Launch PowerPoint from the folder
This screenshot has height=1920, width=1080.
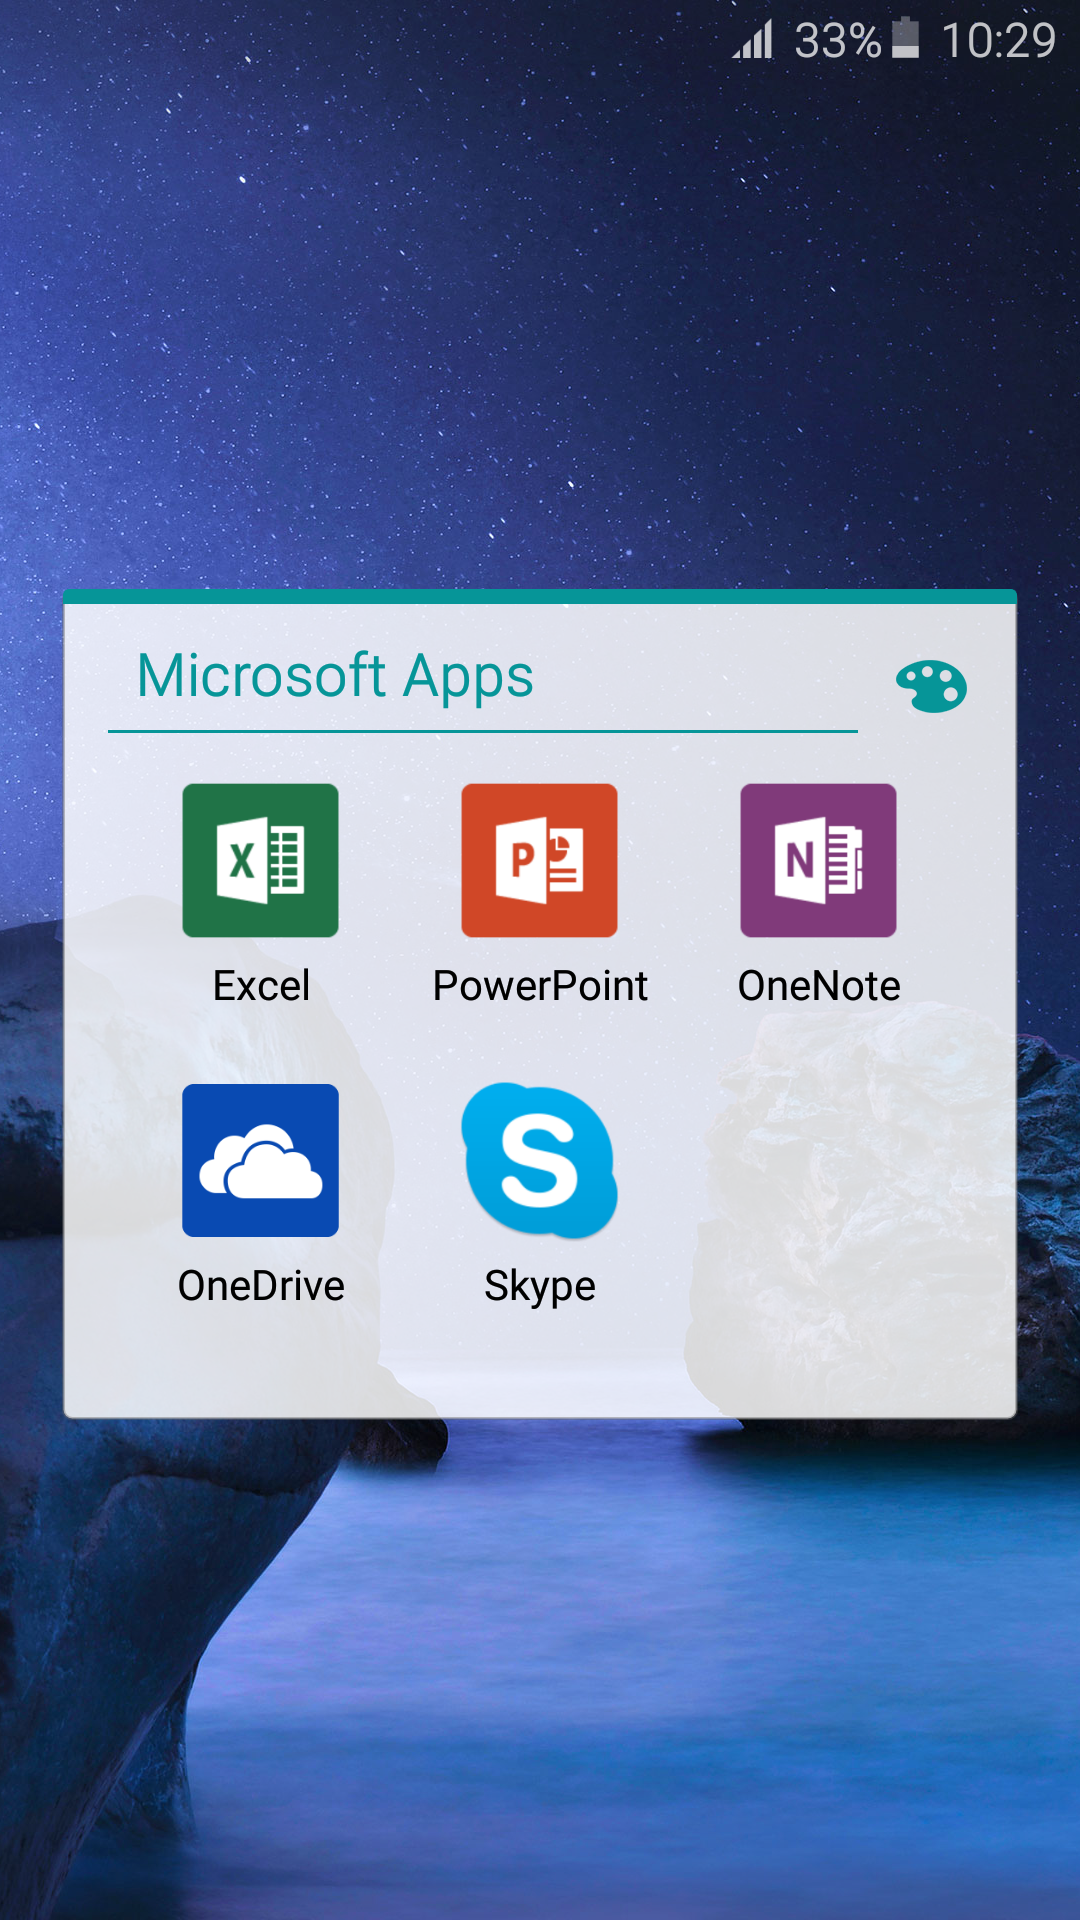539,860
